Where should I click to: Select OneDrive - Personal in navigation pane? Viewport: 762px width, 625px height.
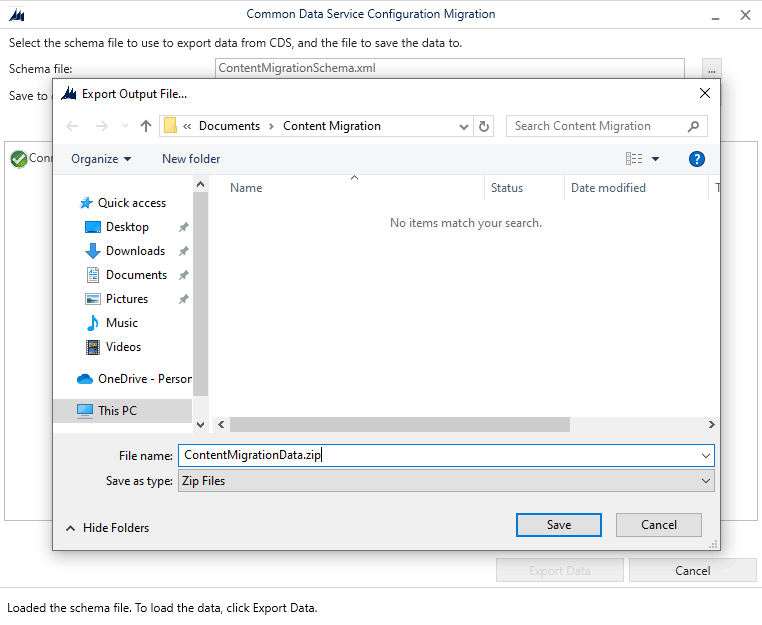click(x=134, y=379)
